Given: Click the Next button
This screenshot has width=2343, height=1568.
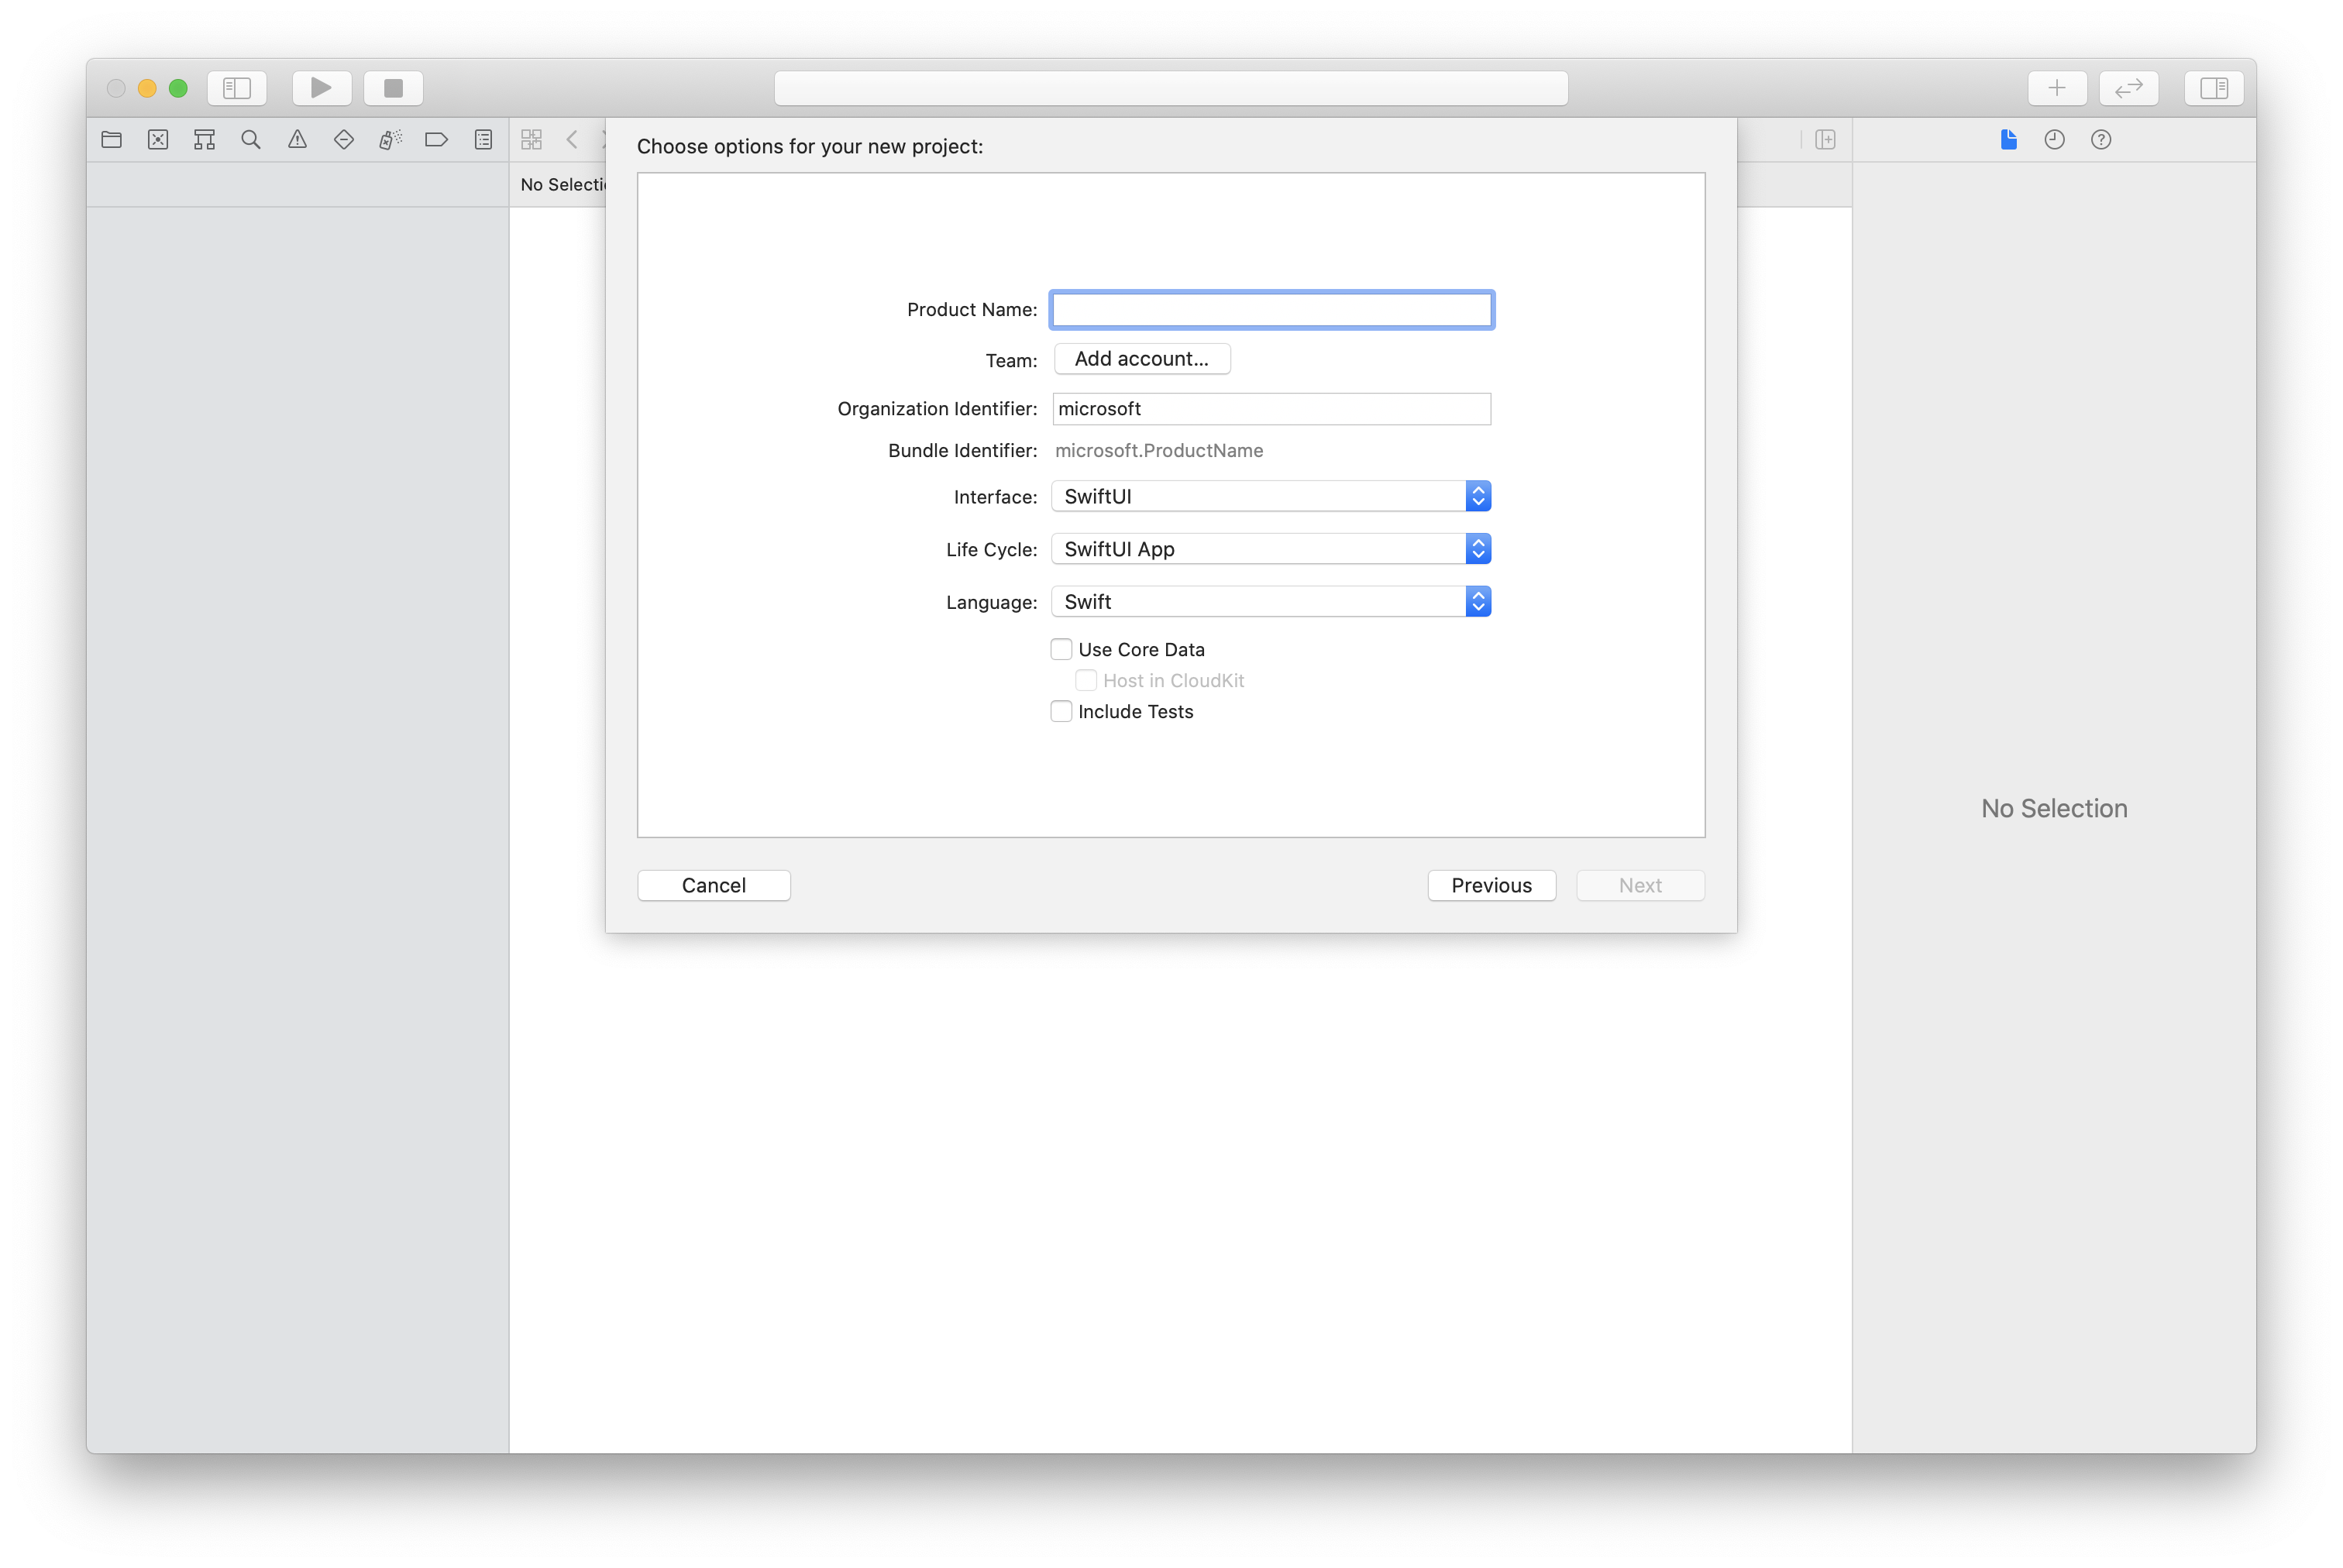Looking at the screenshot, I should [x=1639, y=884].
